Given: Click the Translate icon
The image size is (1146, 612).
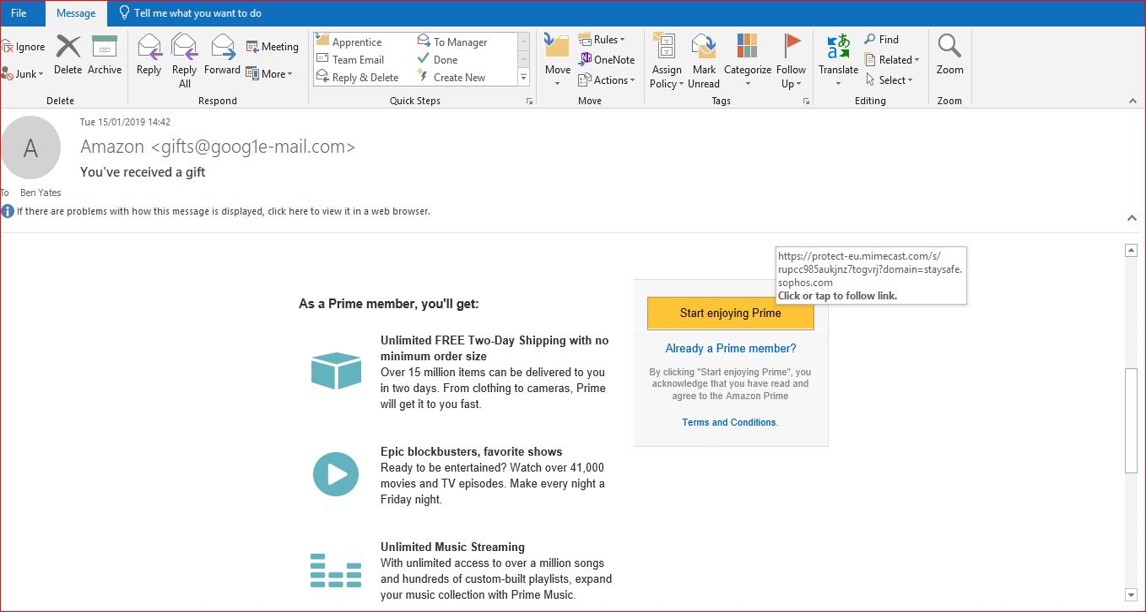Looking at the screenshot, I should tap(838, 46).
